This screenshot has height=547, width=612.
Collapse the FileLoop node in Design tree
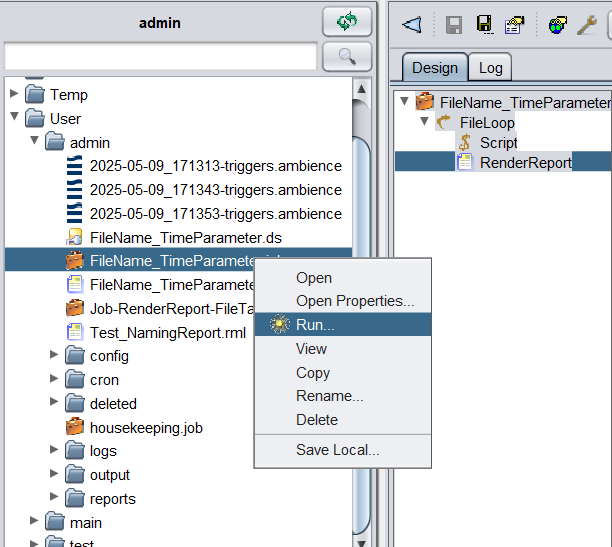423,122
